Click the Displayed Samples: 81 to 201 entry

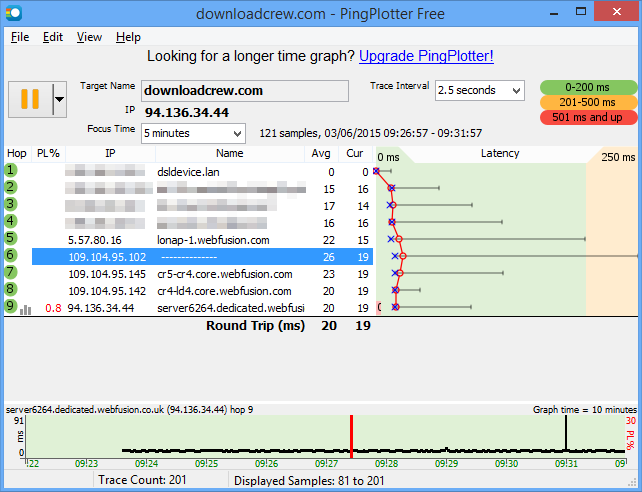(309, 481)
